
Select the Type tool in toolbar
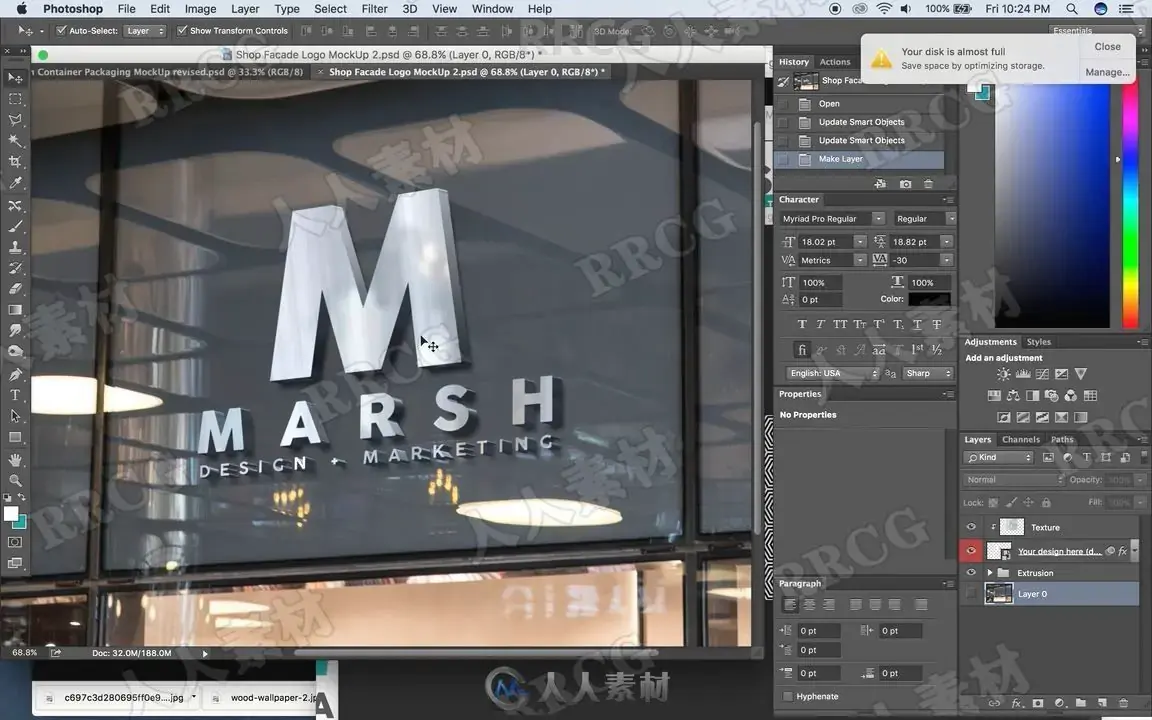coord(15,395)
